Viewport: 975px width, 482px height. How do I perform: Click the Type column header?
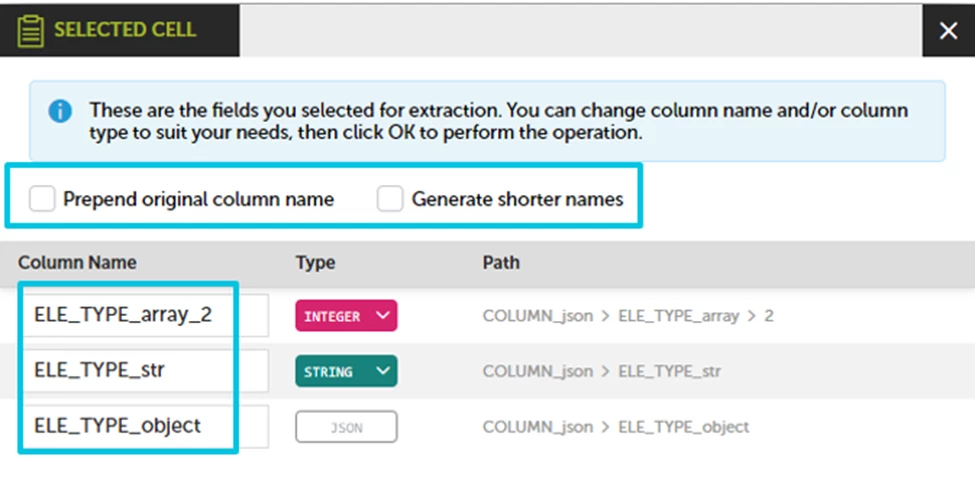click(x=315, y=263)
